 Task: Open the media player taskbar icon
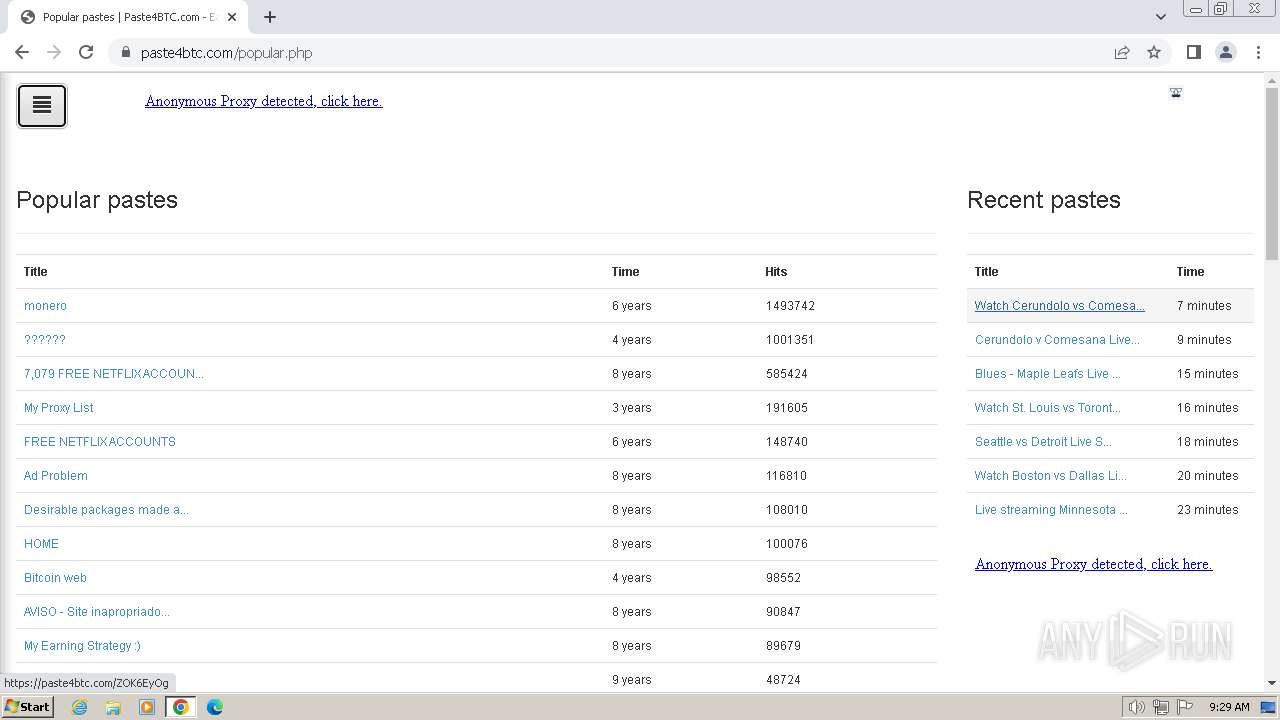147,707
